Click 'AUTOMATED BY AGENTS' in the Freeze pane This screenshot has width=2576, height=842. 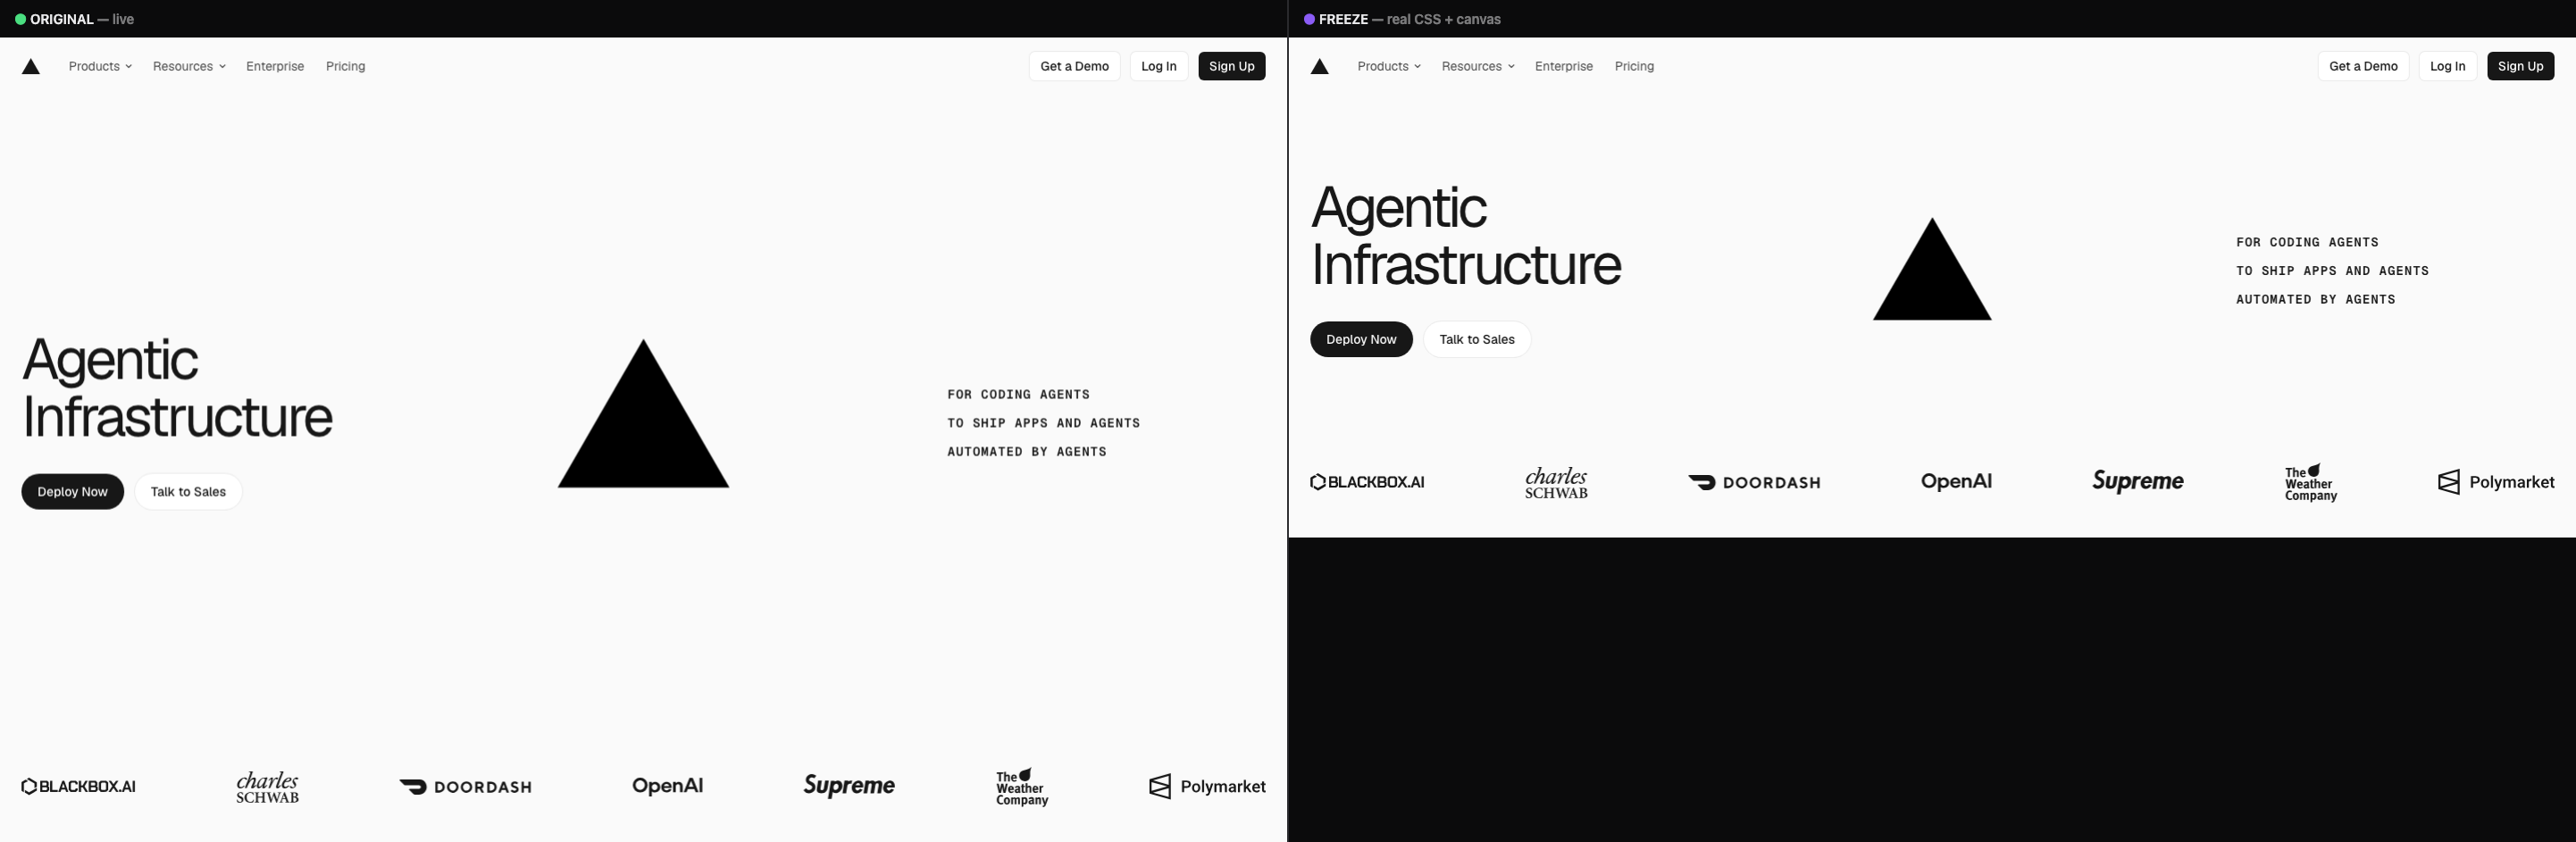coord(2315,299)
